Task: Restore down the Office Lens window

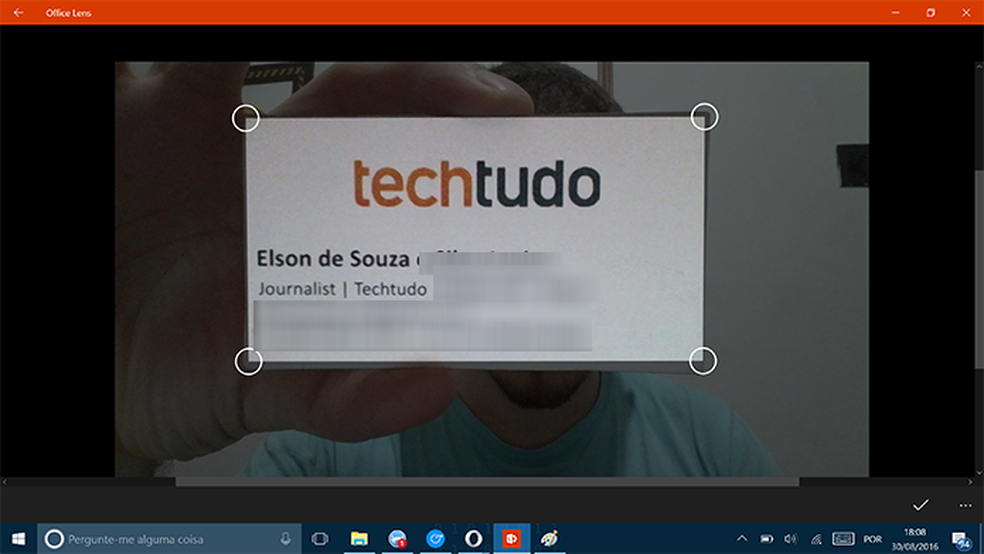Action: tap(931, 13)
